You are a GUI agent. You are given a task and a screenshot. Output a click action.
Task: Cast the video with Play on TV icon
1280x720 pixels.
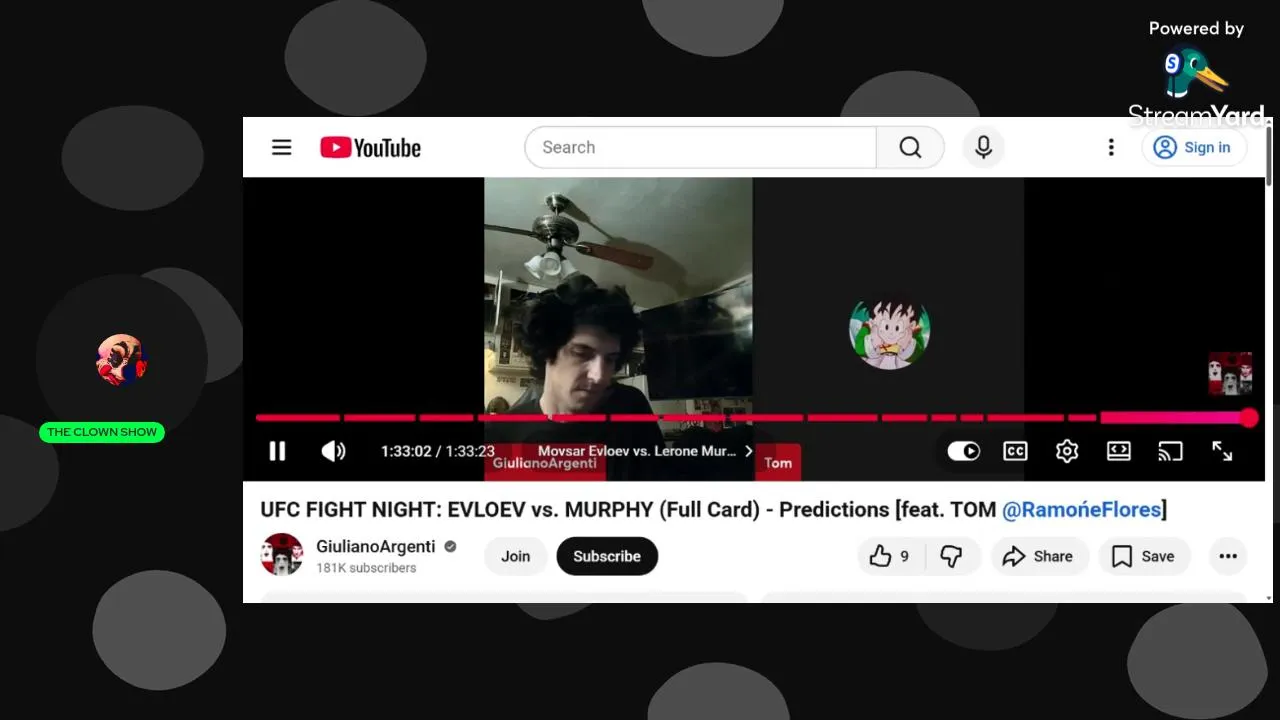1170,451
